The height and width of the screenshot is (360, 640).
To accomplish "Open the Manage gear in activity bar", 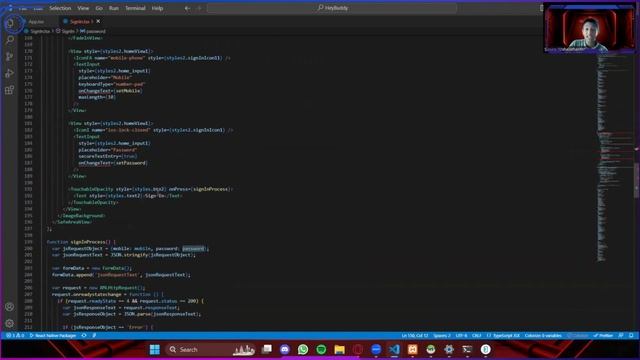I will tap(10, 323).
